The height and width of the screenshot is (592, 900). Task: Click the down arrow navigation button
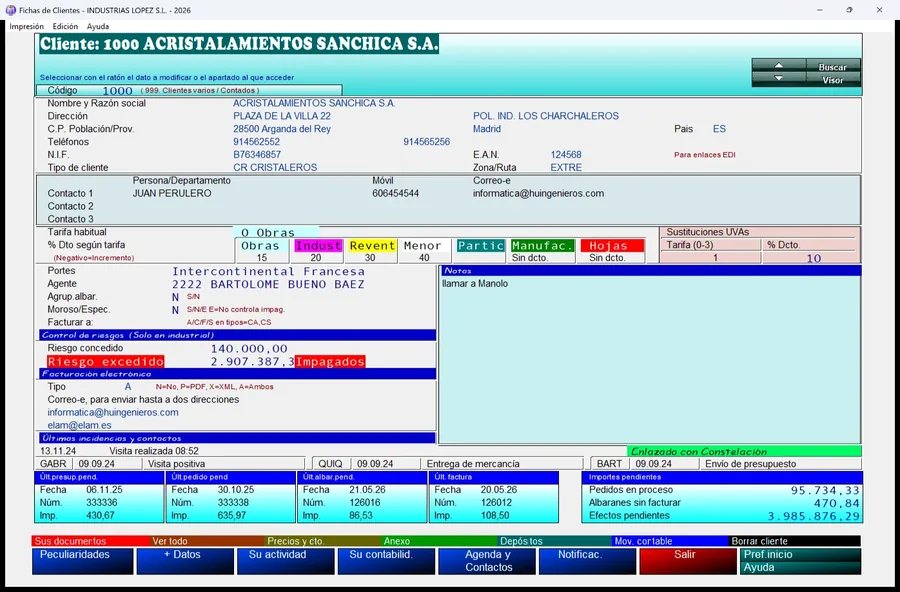coord(778,79)
